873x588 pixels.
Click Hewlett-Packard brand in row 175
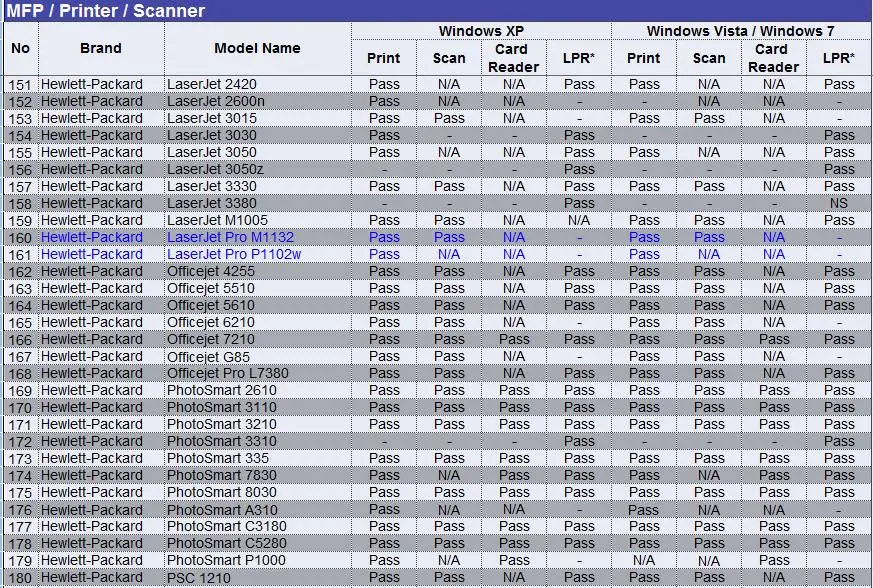coord(92,492)
